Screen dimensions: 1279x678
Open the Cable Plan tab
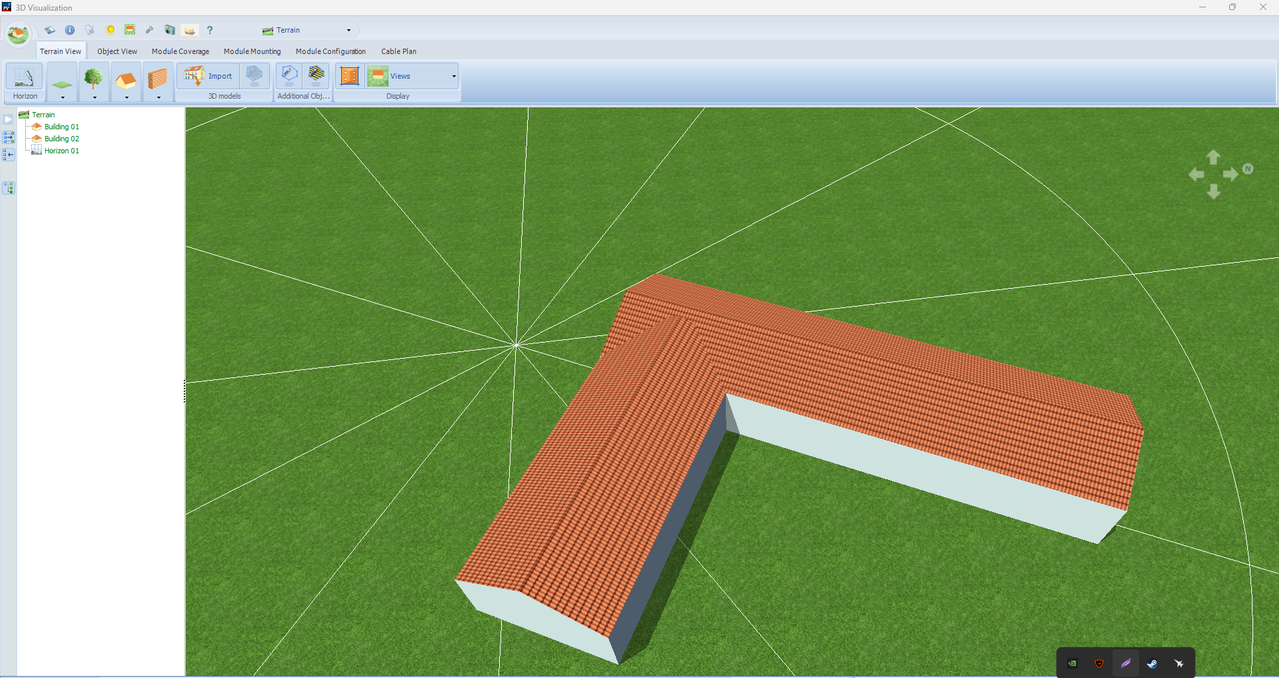[x=399, y=51]
